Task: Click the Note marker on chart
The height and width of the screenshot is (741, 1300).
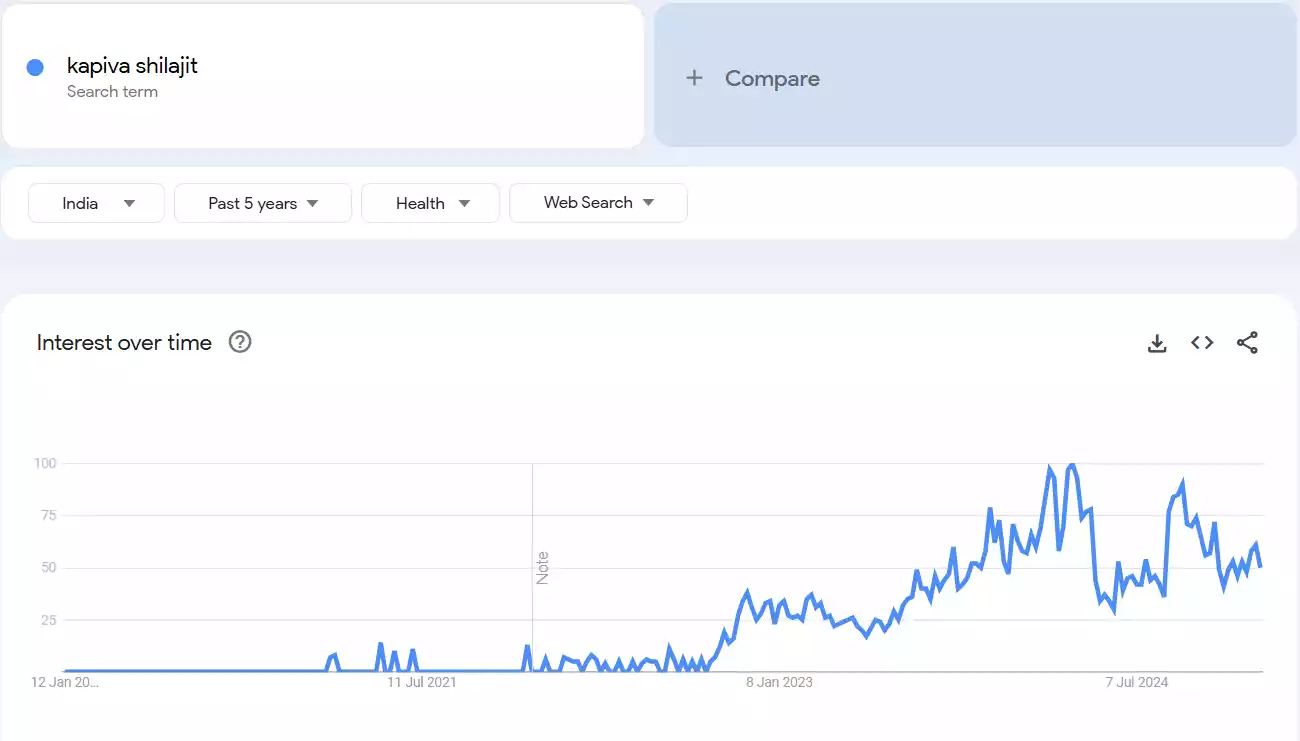Action: click(542, 567)
